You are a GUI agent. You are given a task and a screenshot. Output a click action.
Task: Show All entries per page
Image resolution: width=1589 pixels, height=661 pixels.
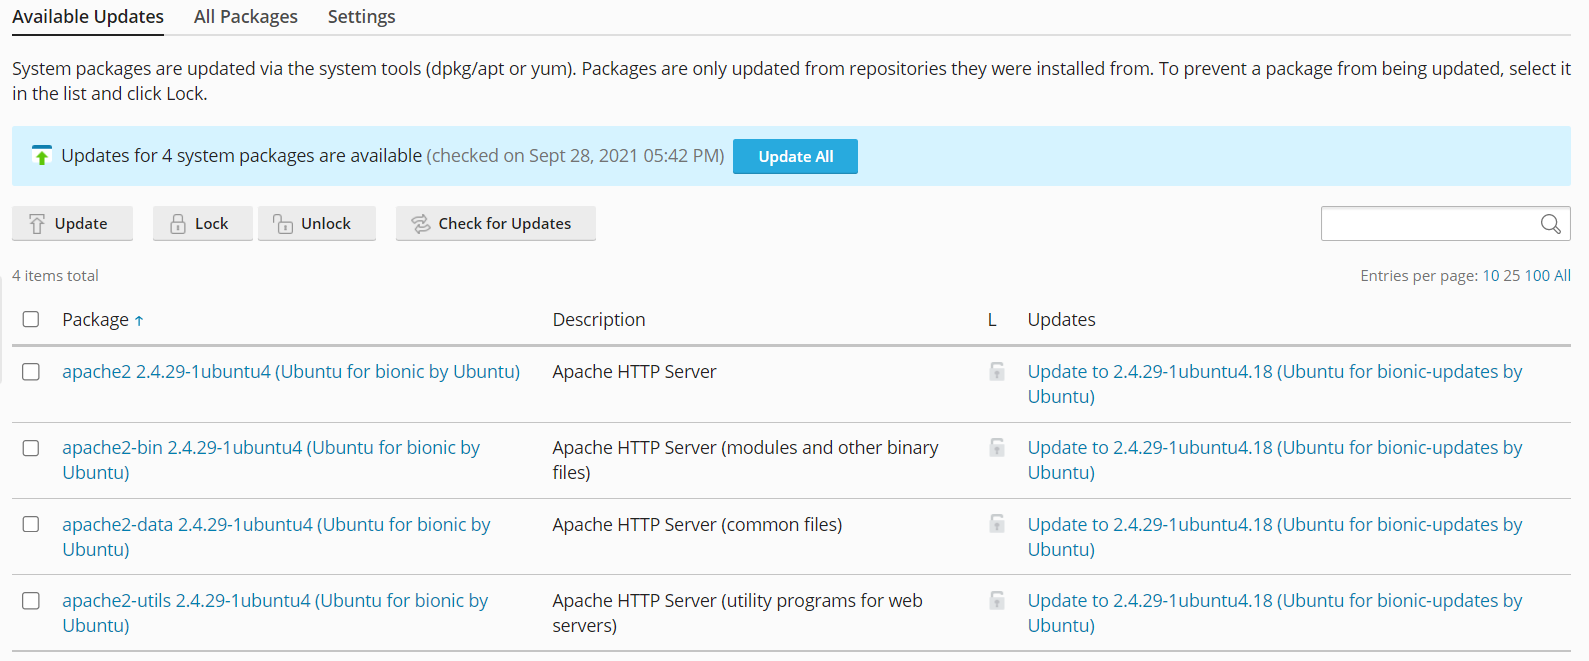[1562, 276]
